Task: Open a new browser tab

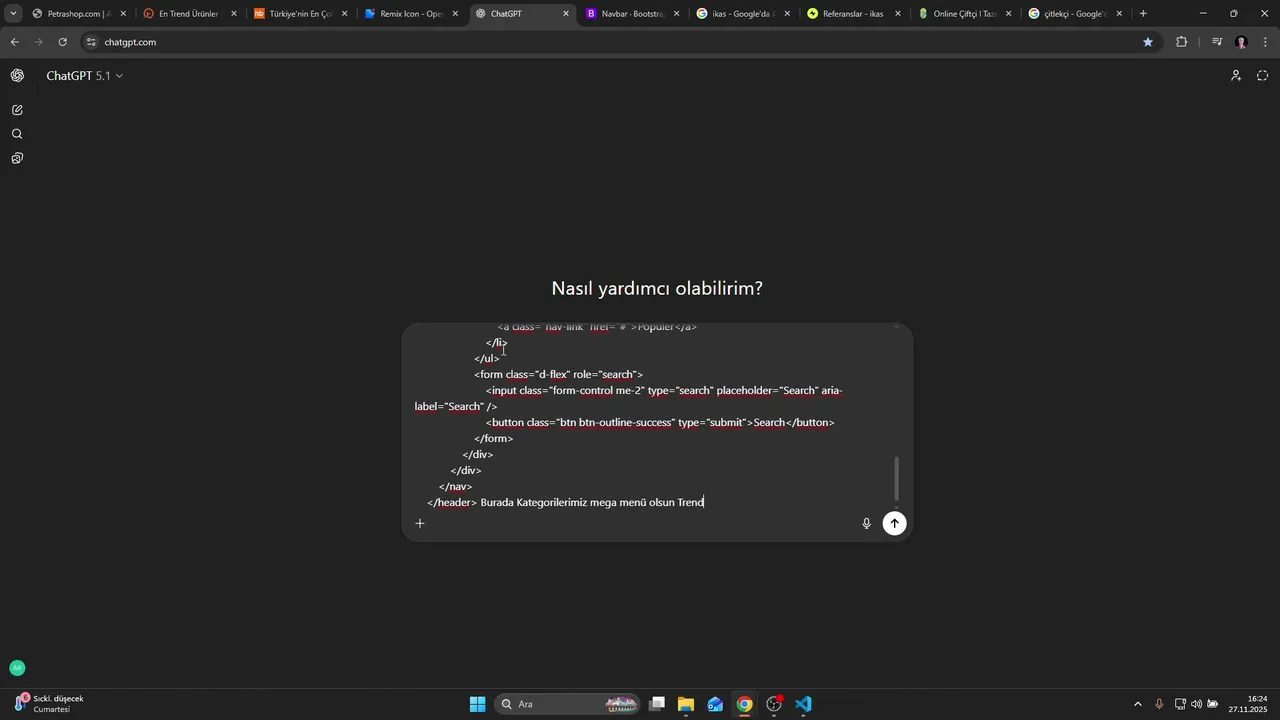Action: point(1143,14)
